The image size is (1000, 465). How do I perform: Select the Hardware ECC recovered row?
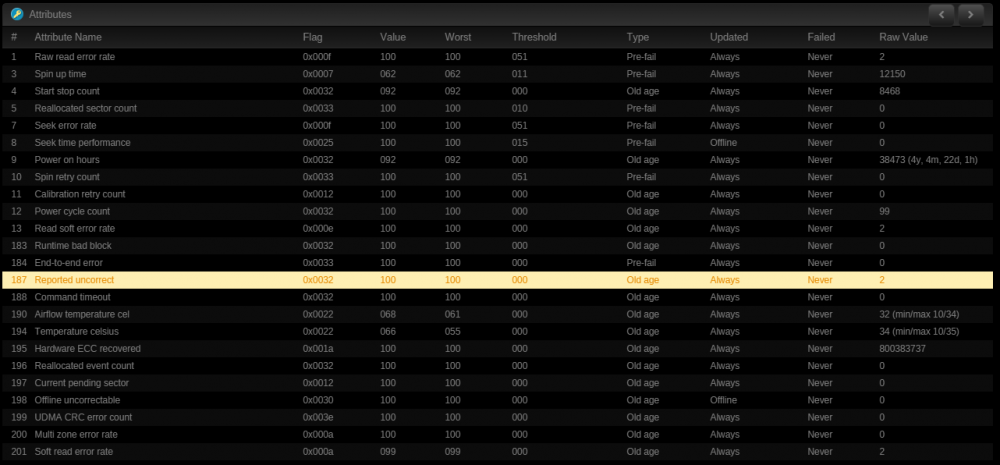[497, 349]
